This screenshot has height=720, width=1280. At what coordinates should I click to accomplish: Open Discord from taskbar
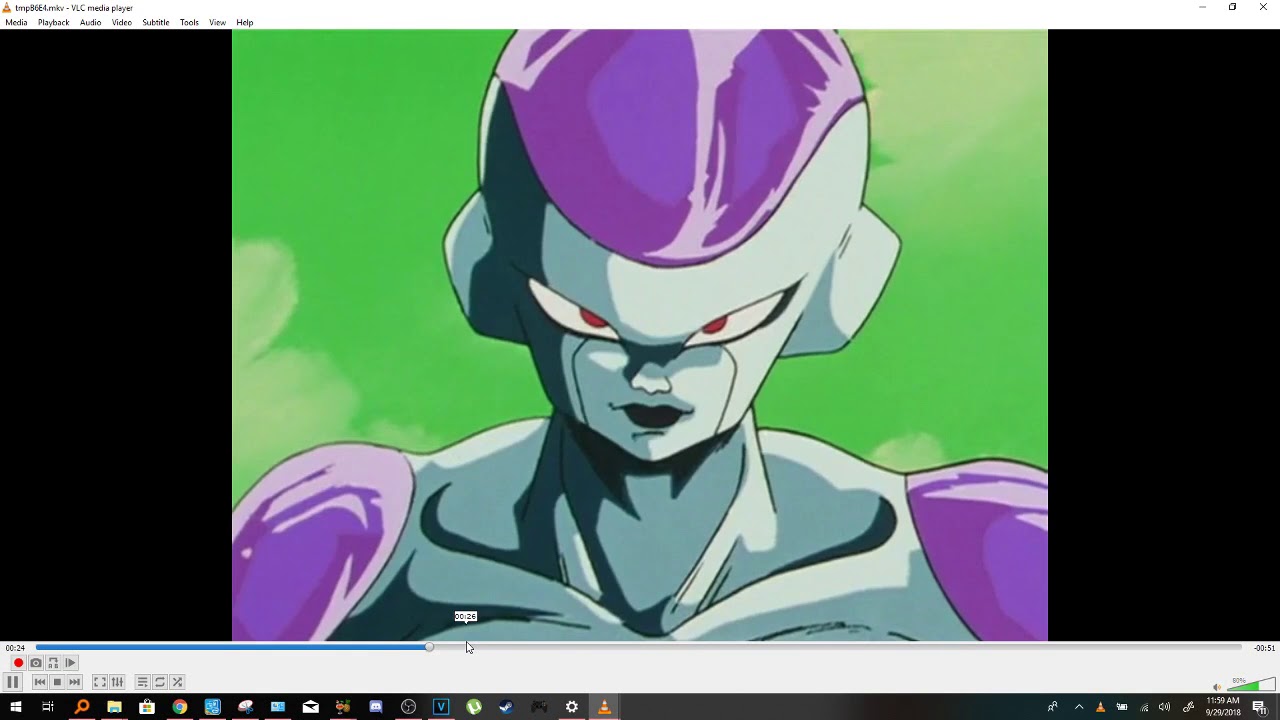point(375,707)
